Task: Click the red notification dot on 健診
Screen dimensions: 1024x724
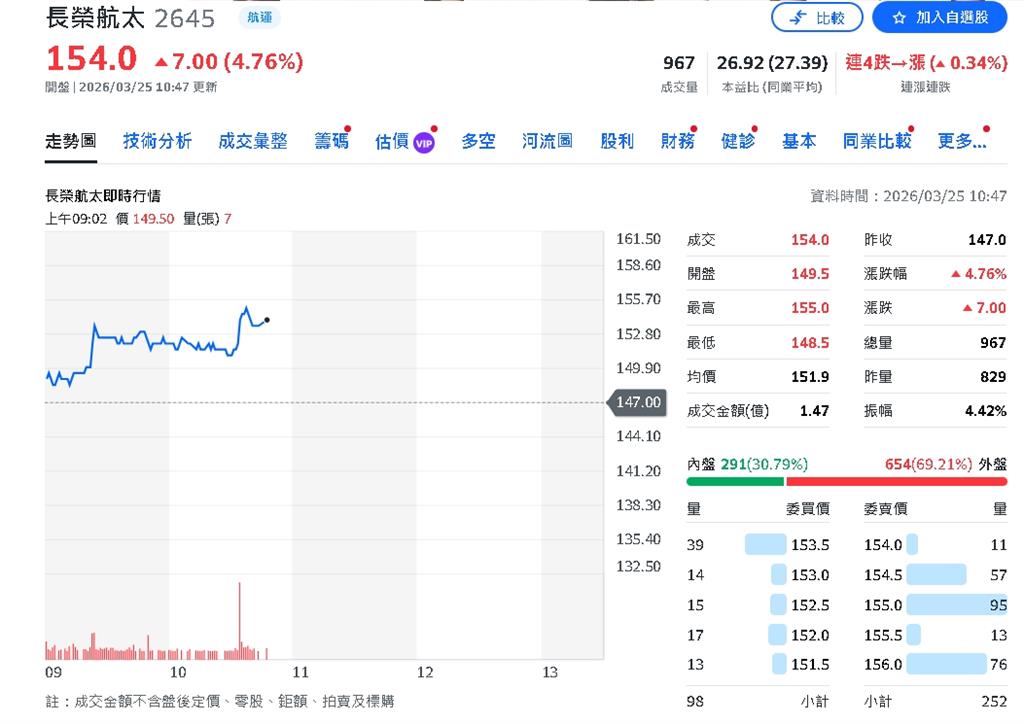Action: pos(755,127)
